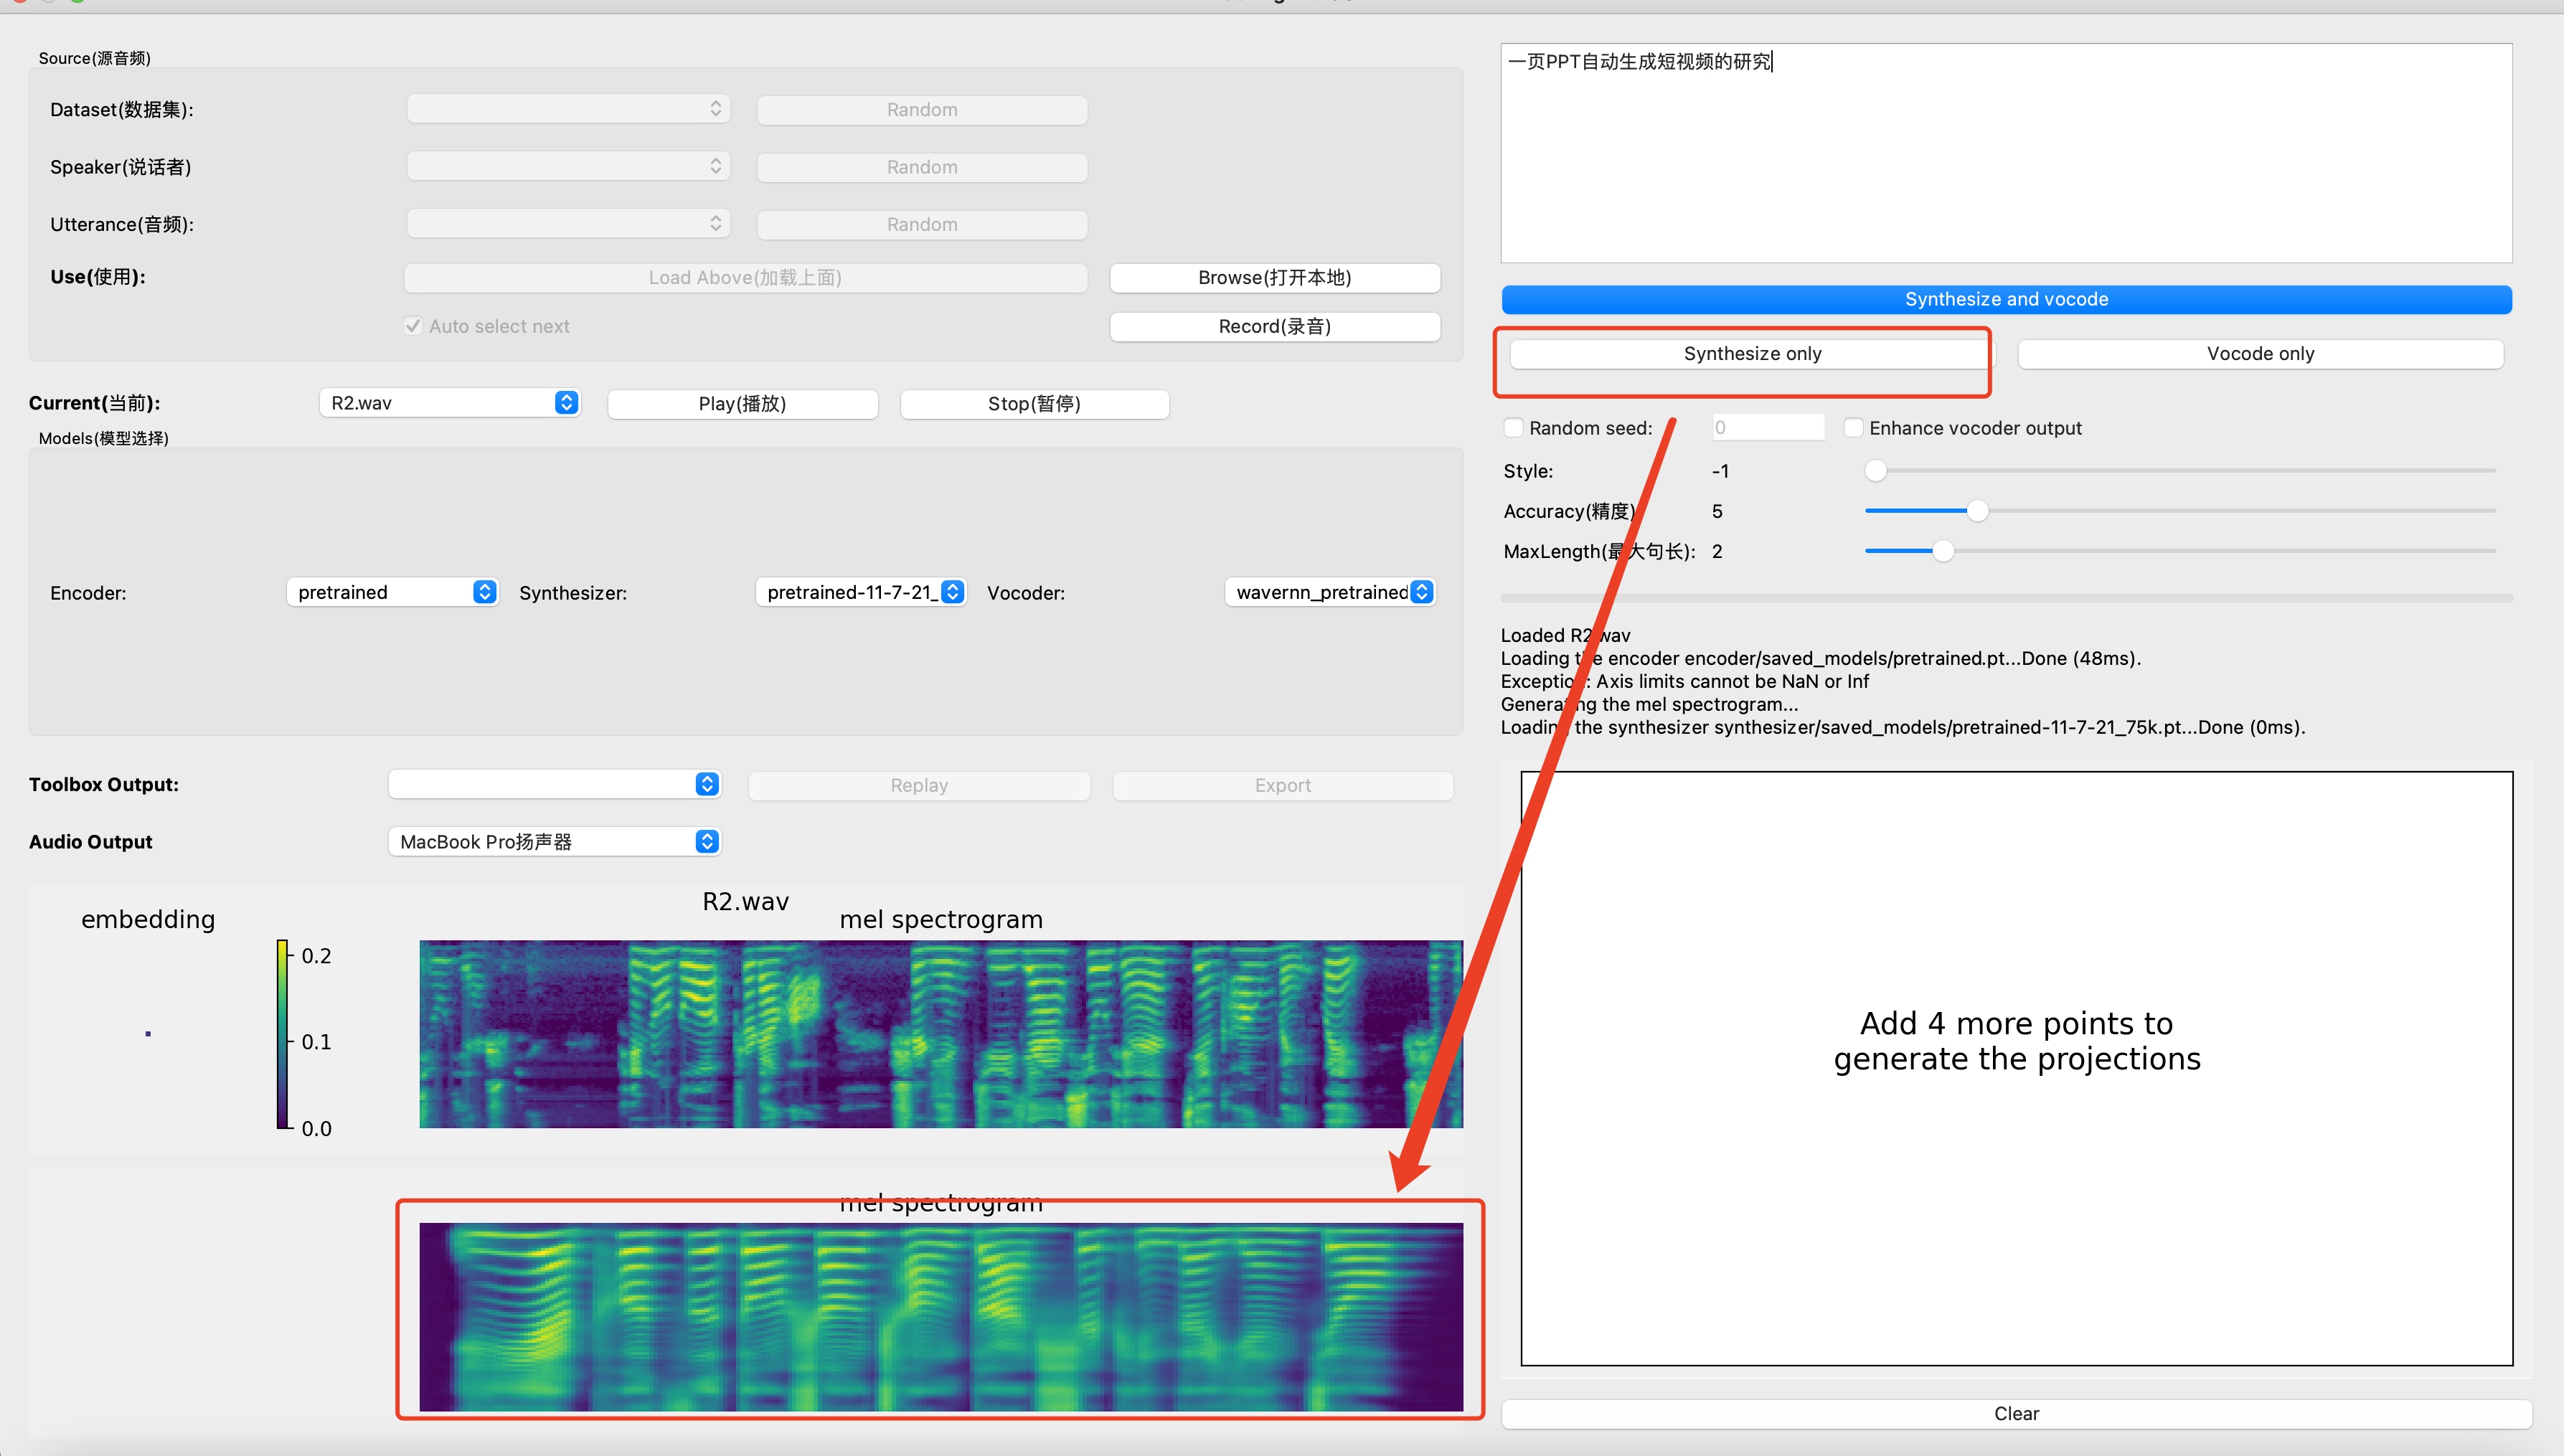
Task: Open the Synthesizer model dropdown
Action: point(860,592)
